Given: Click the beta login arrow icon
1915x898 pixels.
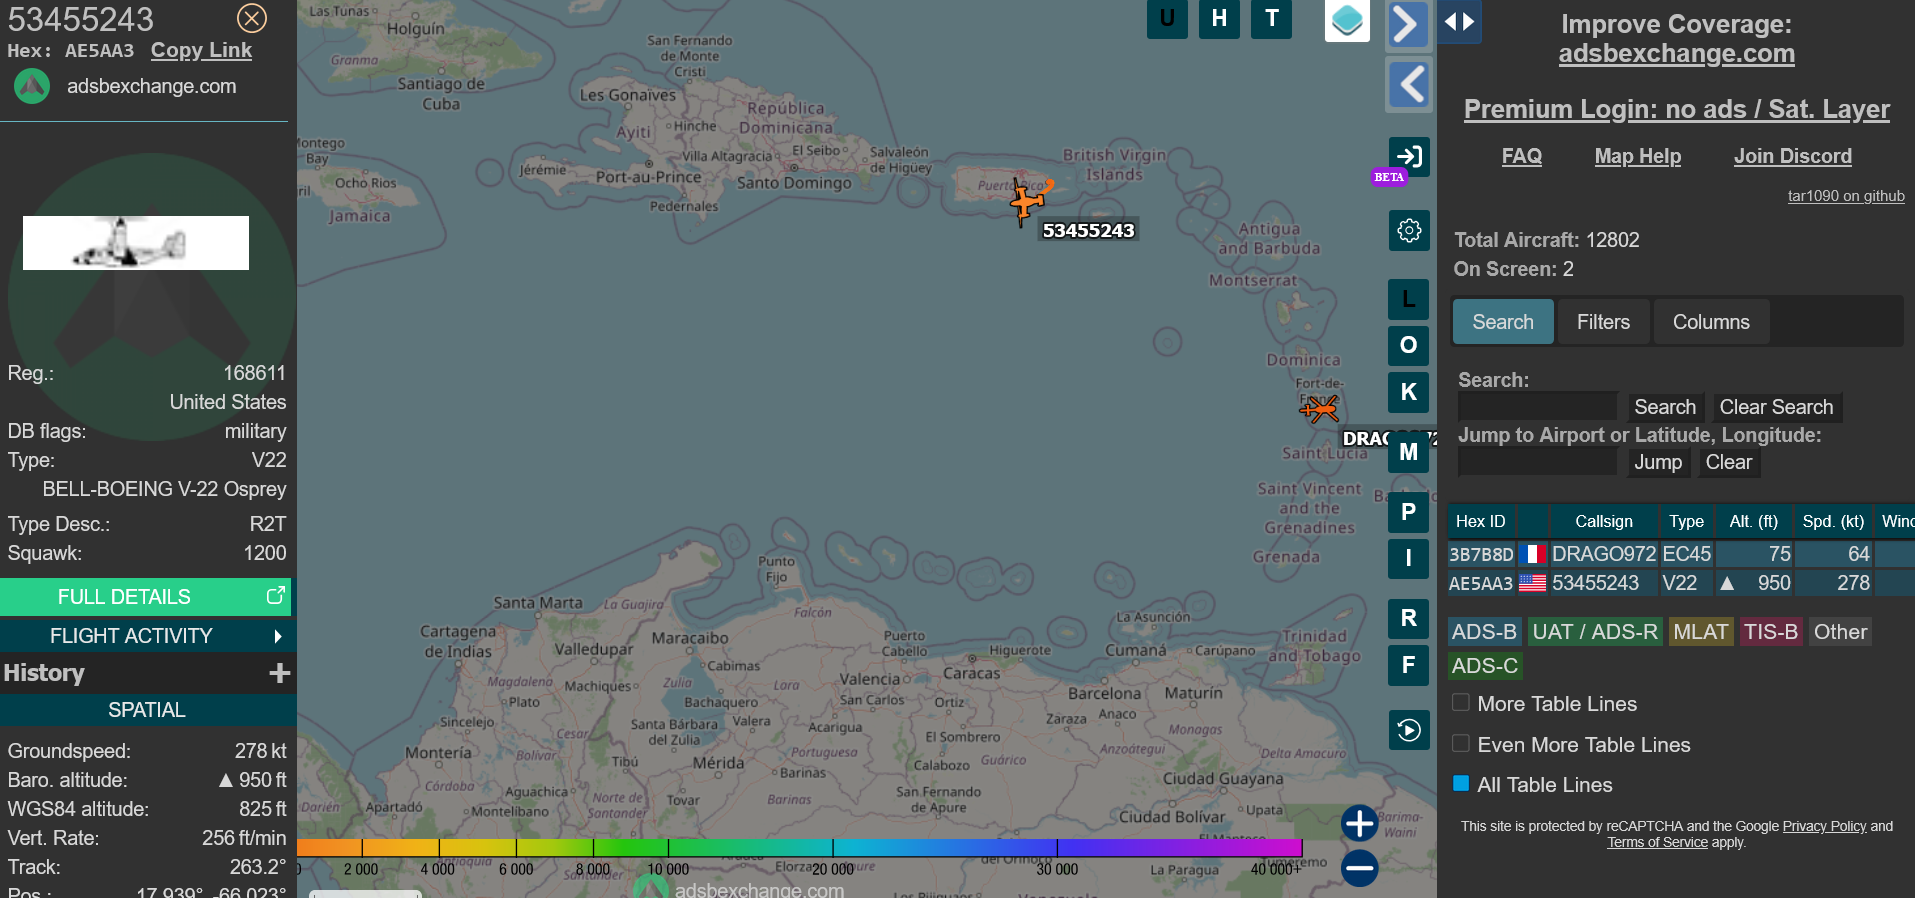Looking at the screenshot, I should click(1409, 156).
